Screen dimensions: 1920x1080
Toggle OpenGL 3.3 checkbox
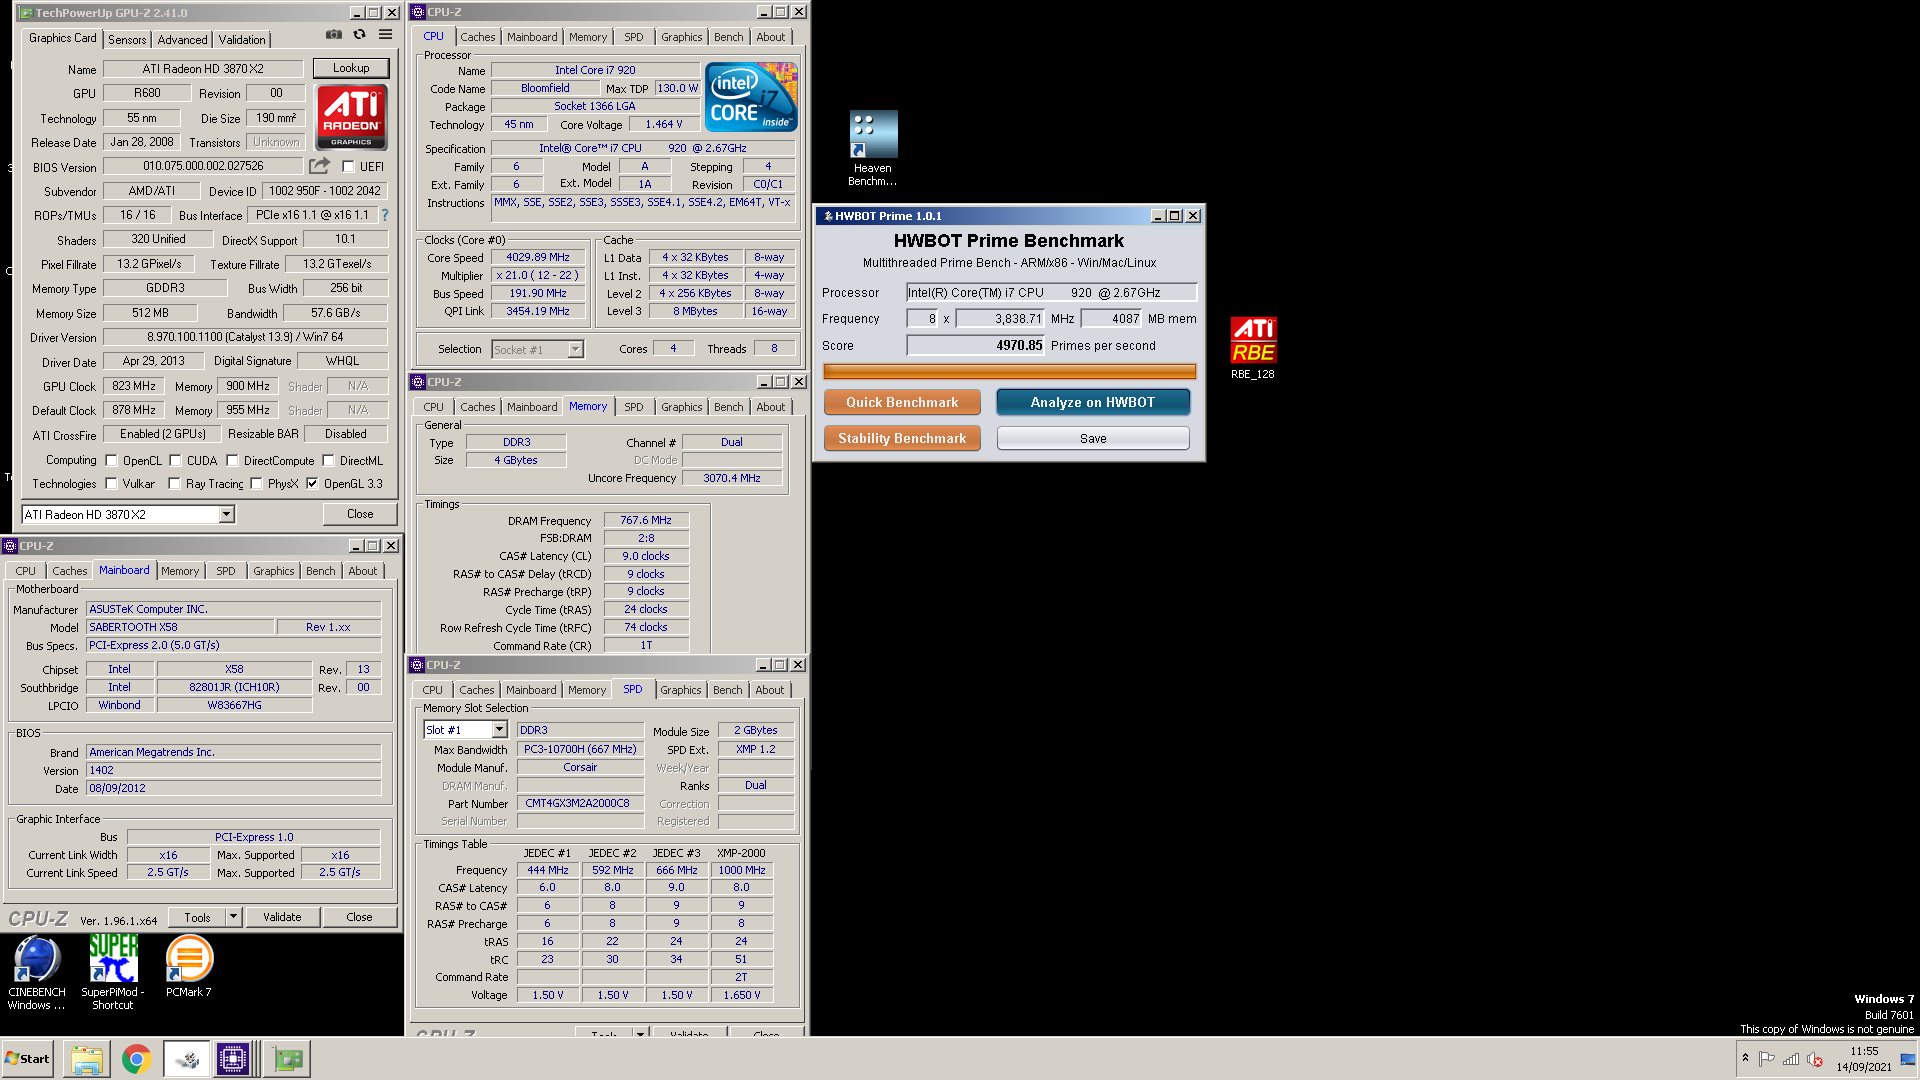pos(312,484)
